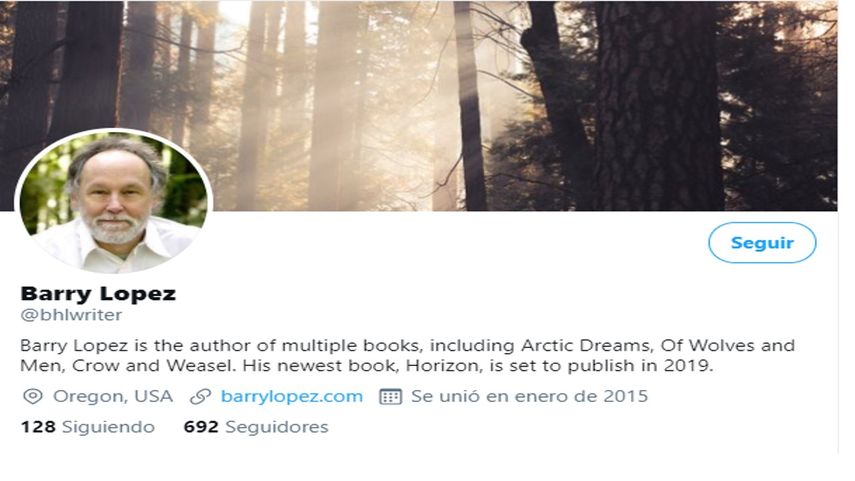The image size is (855, 481).
Task: Click the Oregon, USA location text
Action: pos(113,396)
